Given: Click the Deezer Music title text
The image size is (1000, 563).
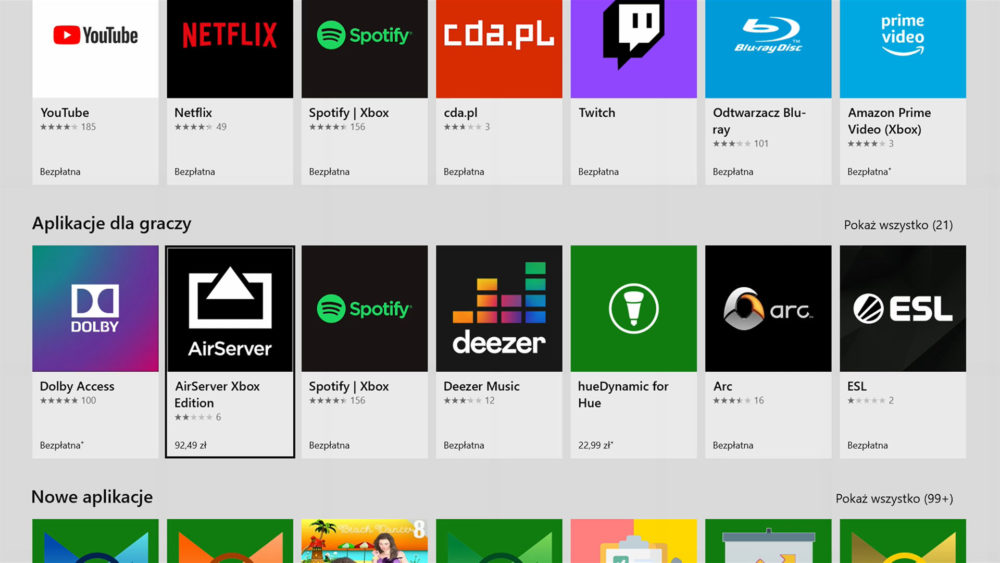Looking at the screenshot, I should pyautogui.click(x=482, y=386).
